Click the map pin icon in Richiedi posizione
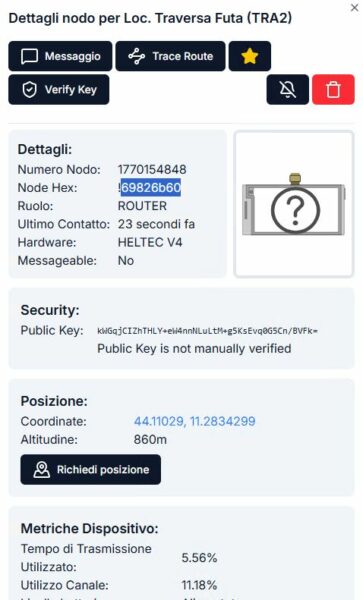Viewport: 363px width, 600px height. 41,470
